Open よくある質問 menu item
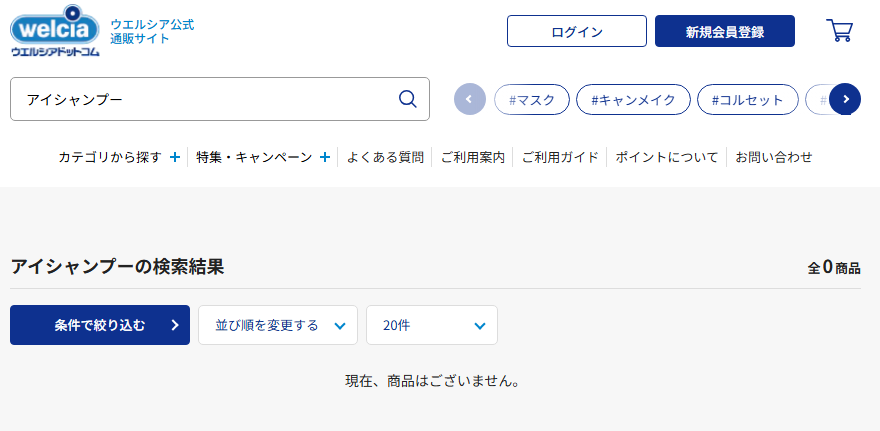880x431 pixels. 385,157
